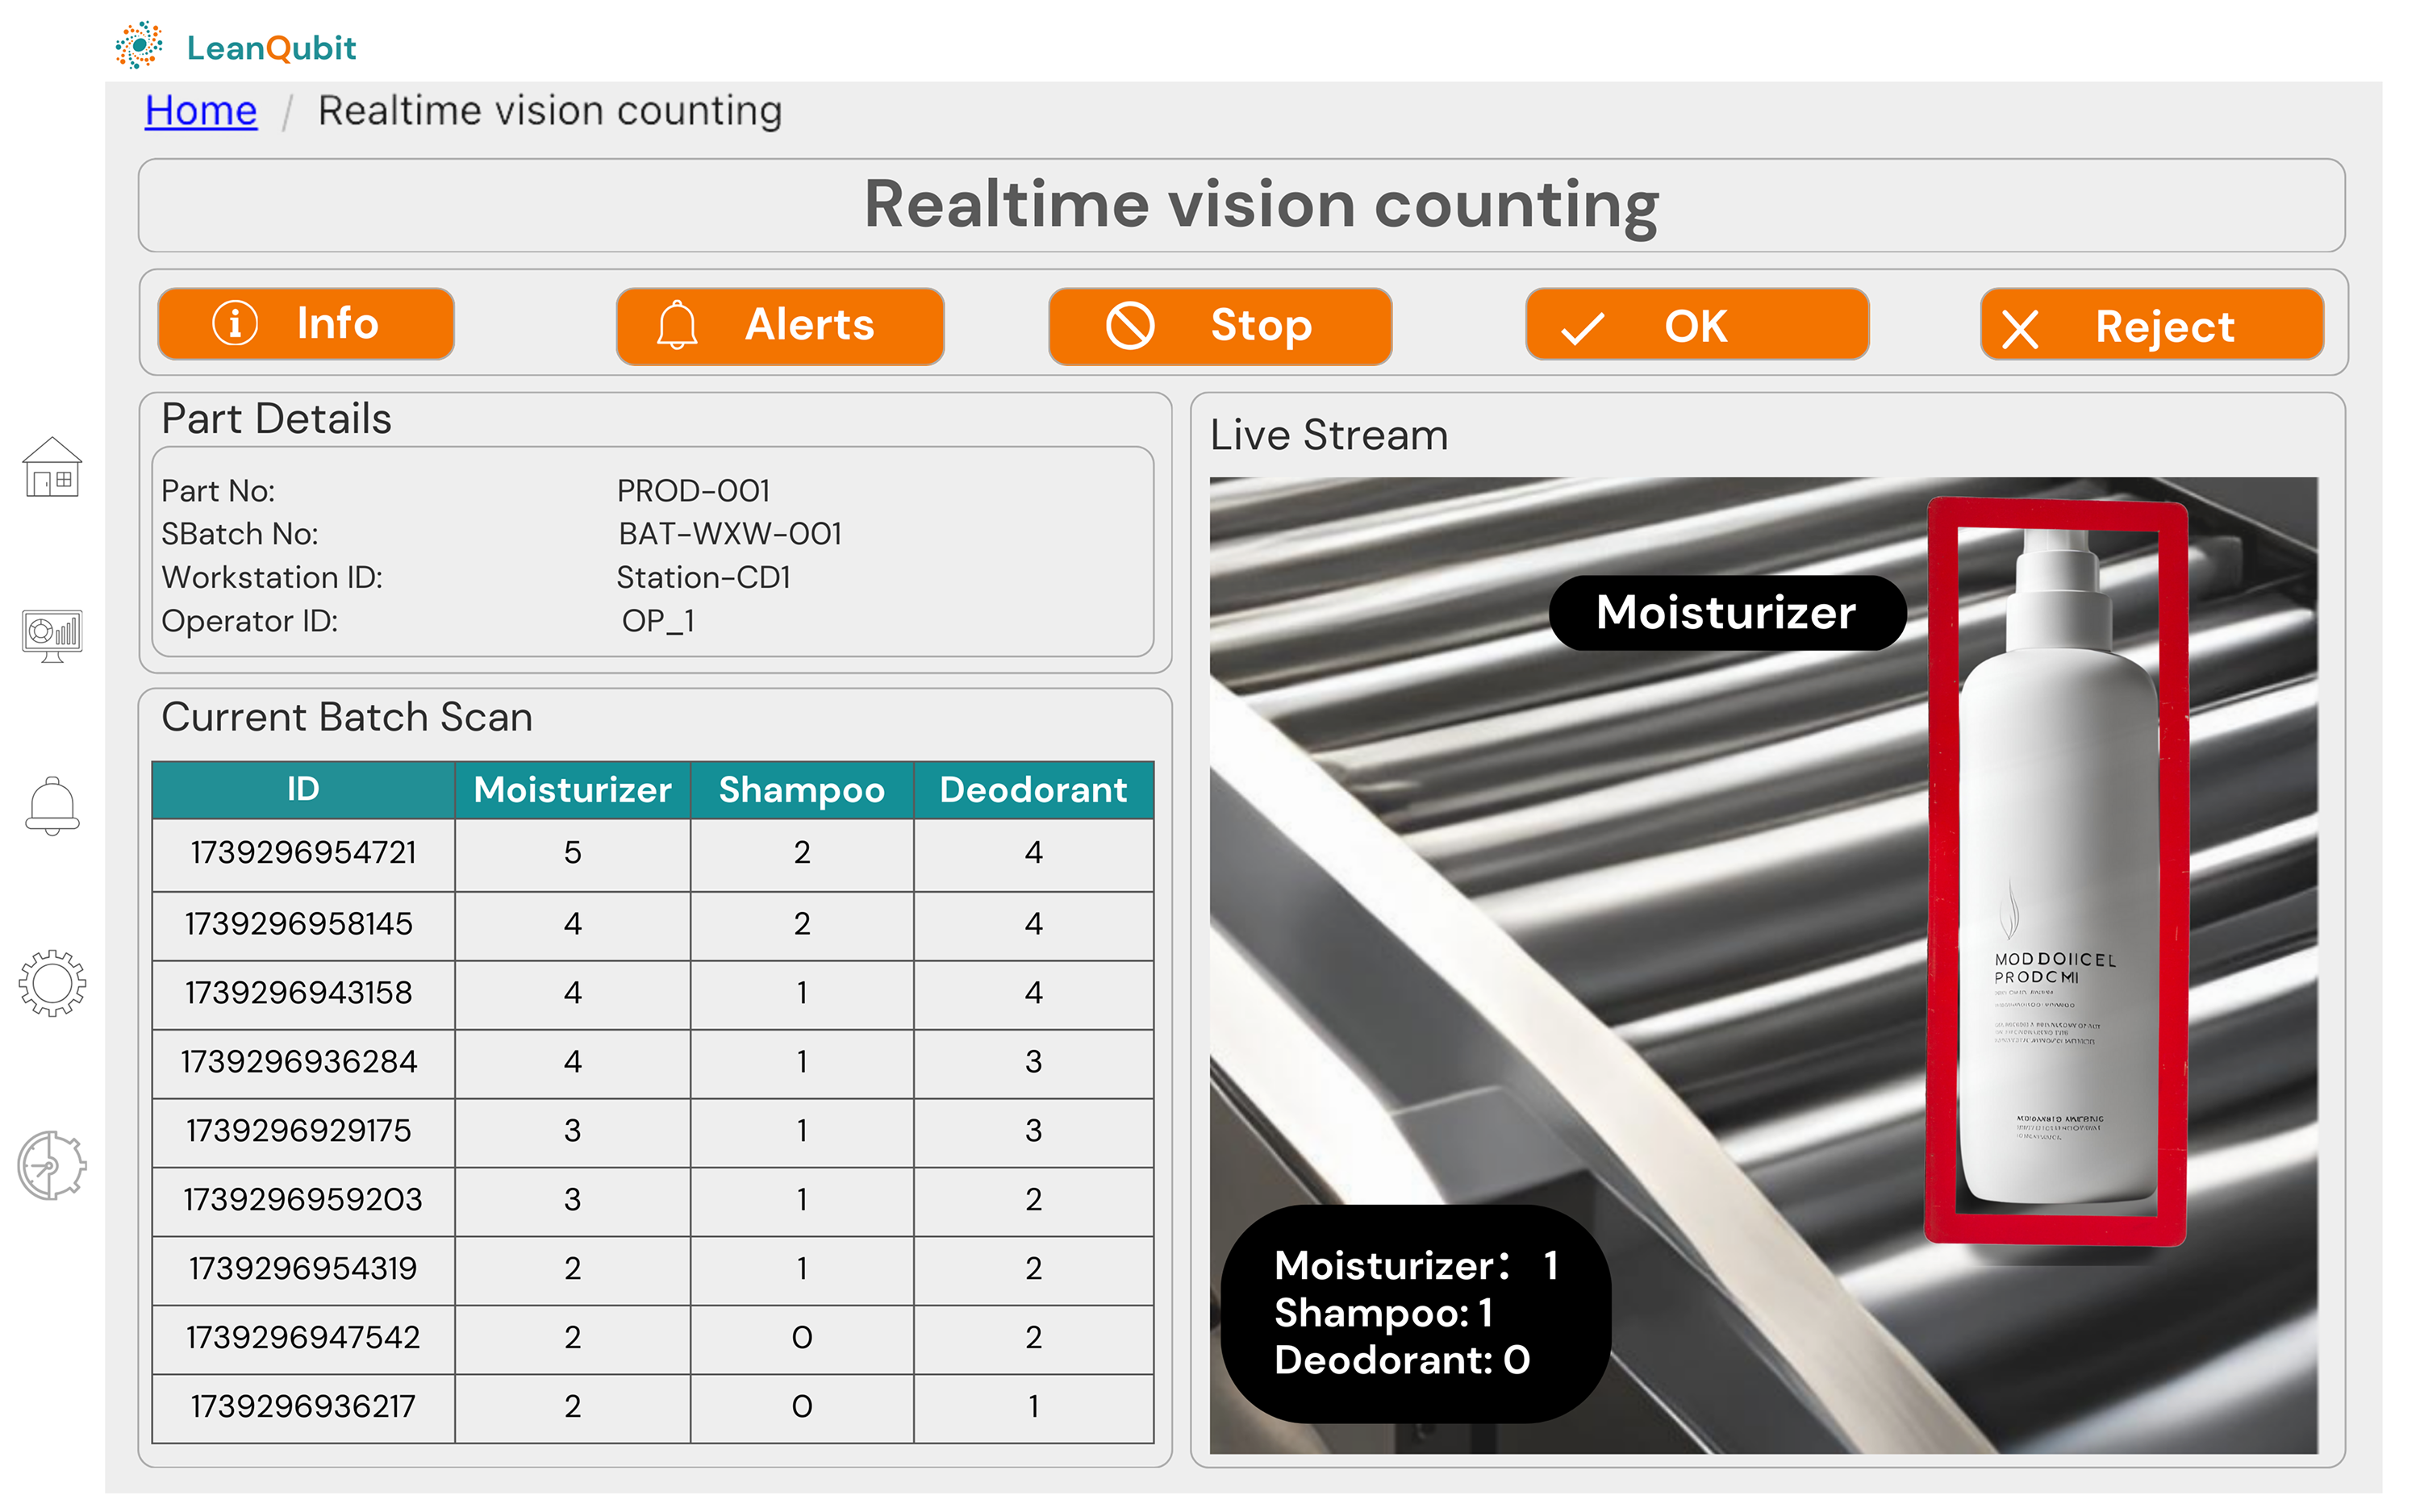Click the Stop button

(x=1220, y=326)
